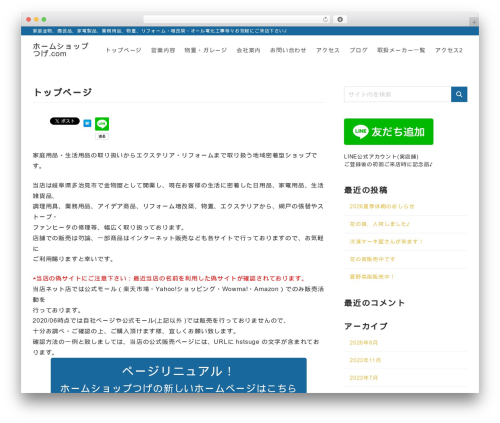Open 営業内容 in the navigation menu
Image resolution: width=500 pixels, height=423 pixels.
point(163,50)
